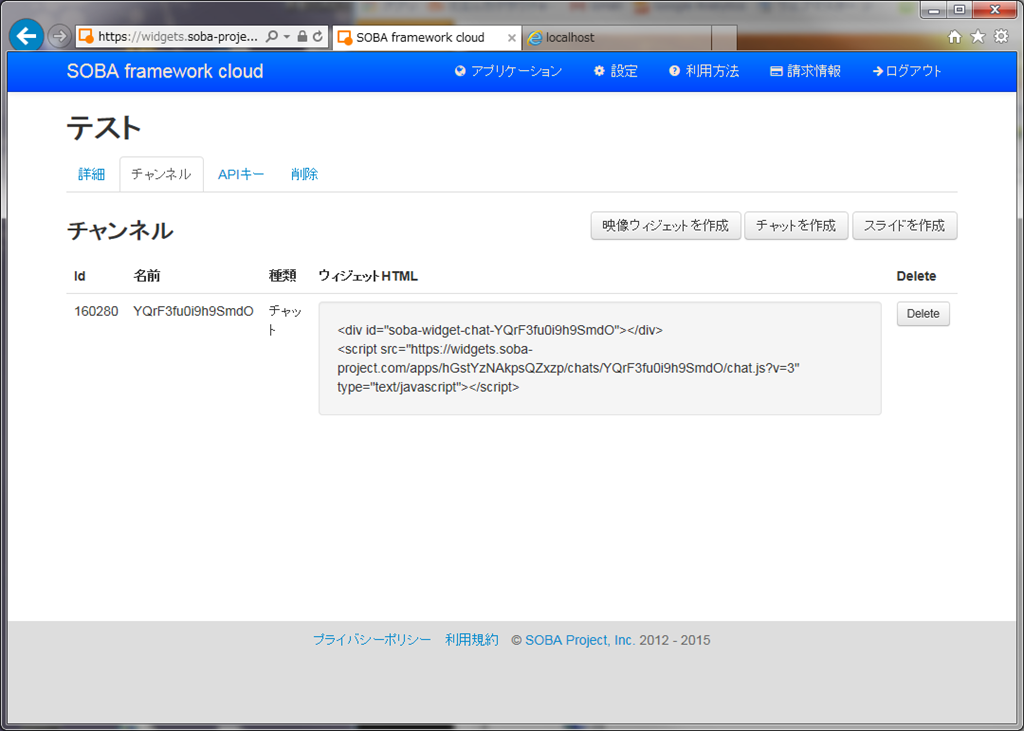Click the ログアウト logout link
Viewport: 1024px width, 731px height.
tap(907, 71)
